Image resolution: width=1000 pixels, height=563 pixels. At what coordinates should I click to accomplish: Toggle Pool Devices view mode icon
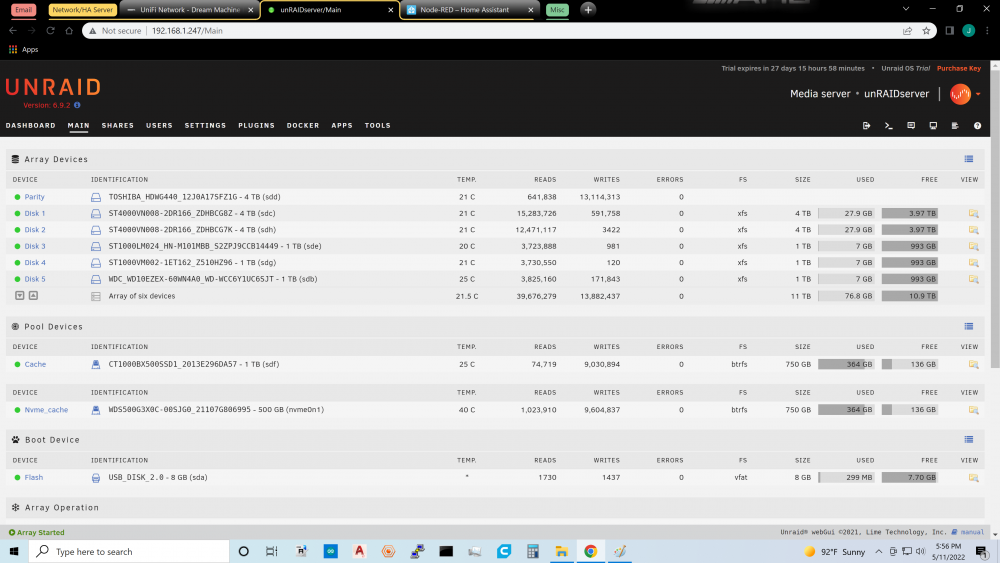tap(969, 326)
